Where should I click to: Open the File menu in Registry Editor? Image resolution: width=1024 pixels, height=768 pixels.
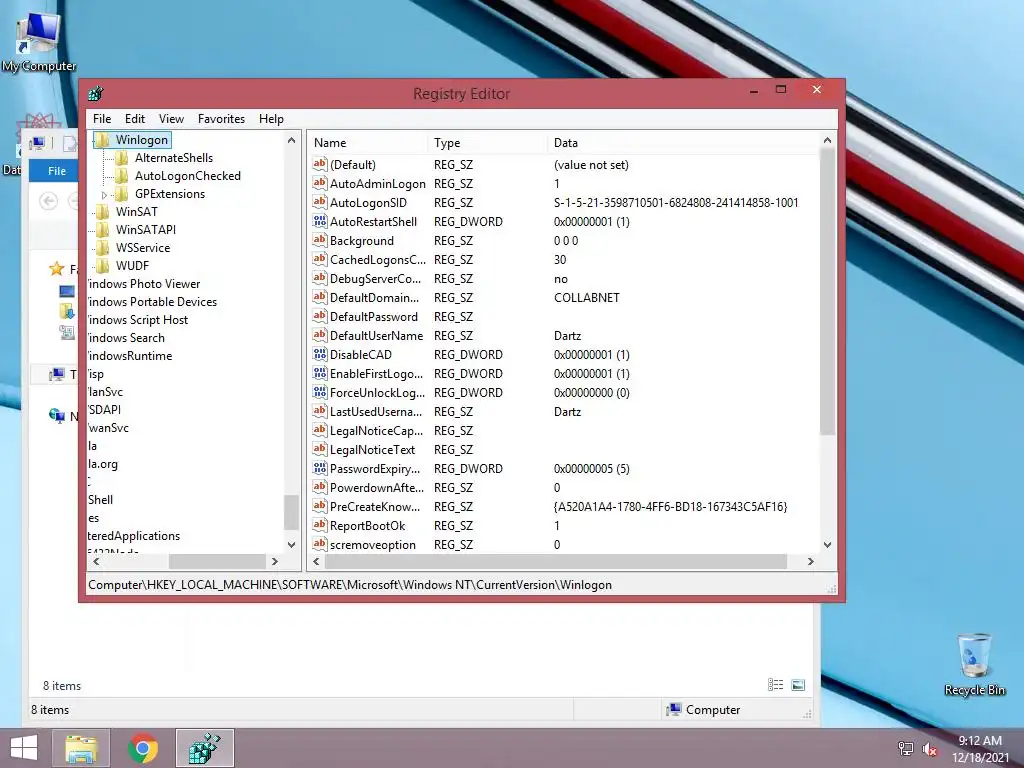coord(102,119)
